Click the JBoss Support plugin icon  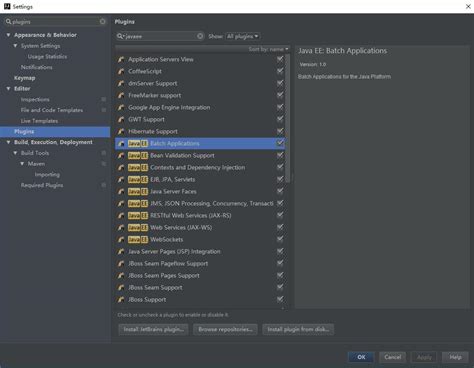121,299
